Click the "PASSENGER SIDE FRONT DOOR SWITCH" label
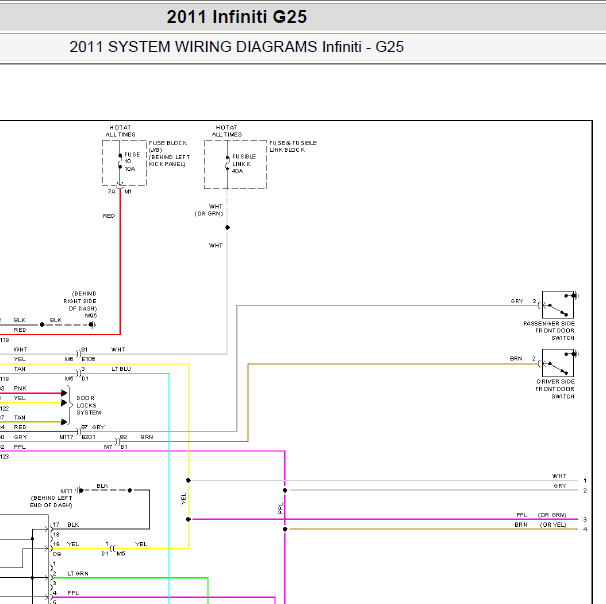The image size is (606, 604). (549, 331)
